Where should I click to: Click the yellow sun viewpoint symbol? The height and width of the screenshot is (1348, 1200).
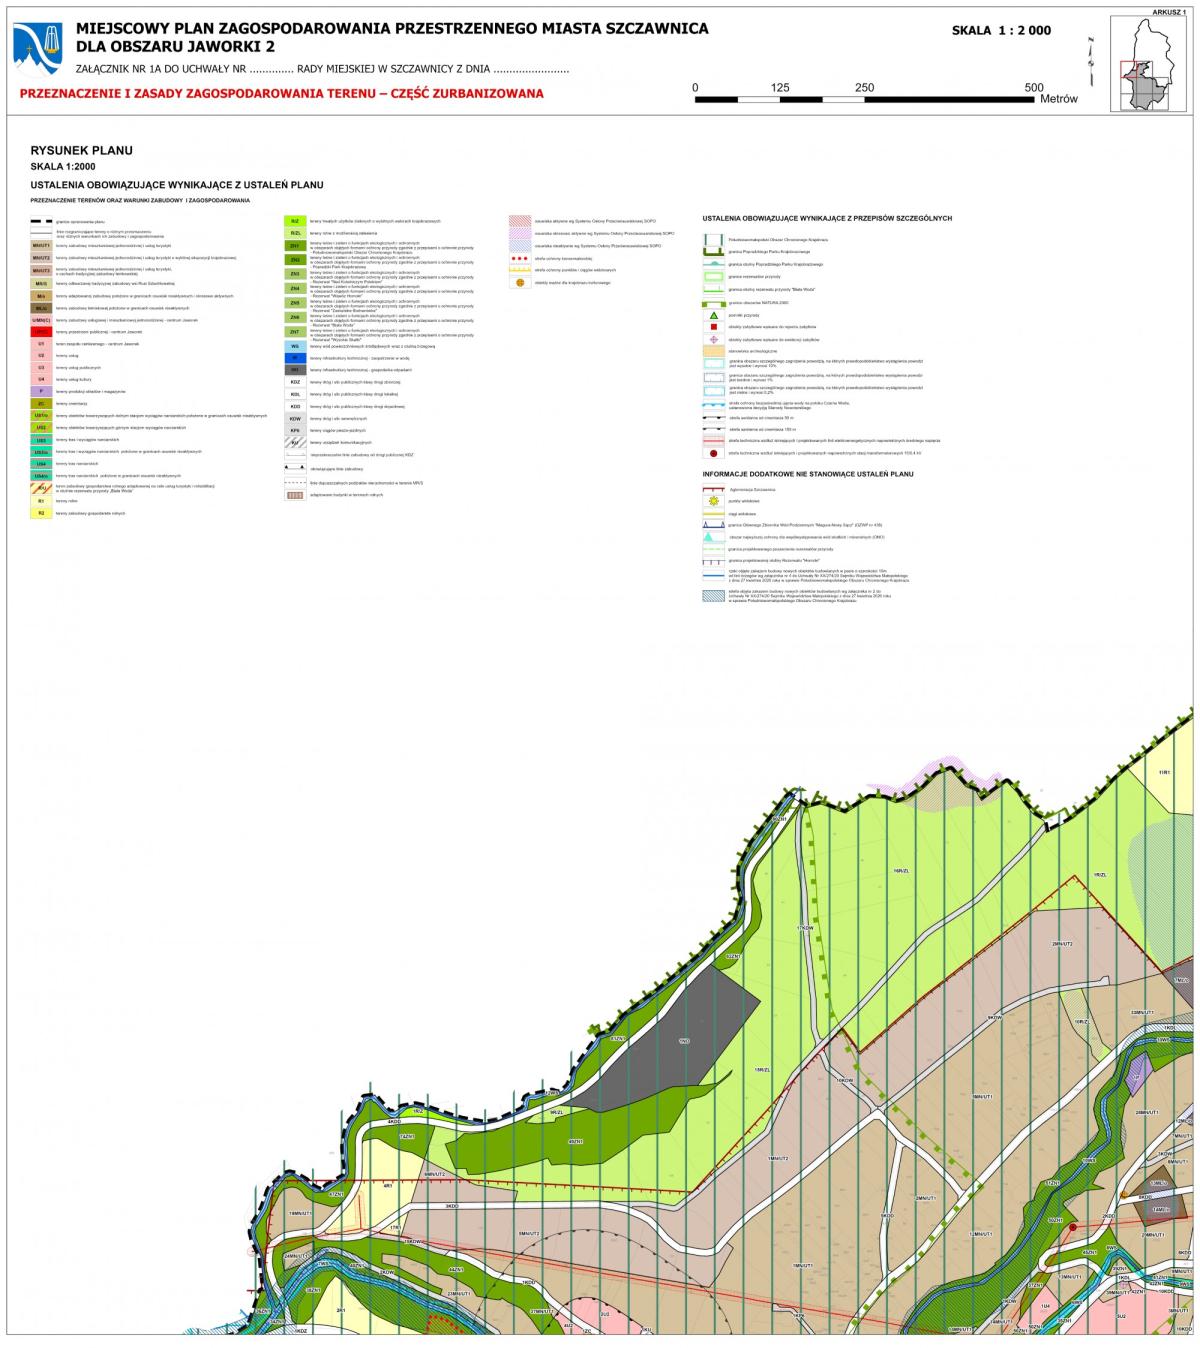[714, 501]
